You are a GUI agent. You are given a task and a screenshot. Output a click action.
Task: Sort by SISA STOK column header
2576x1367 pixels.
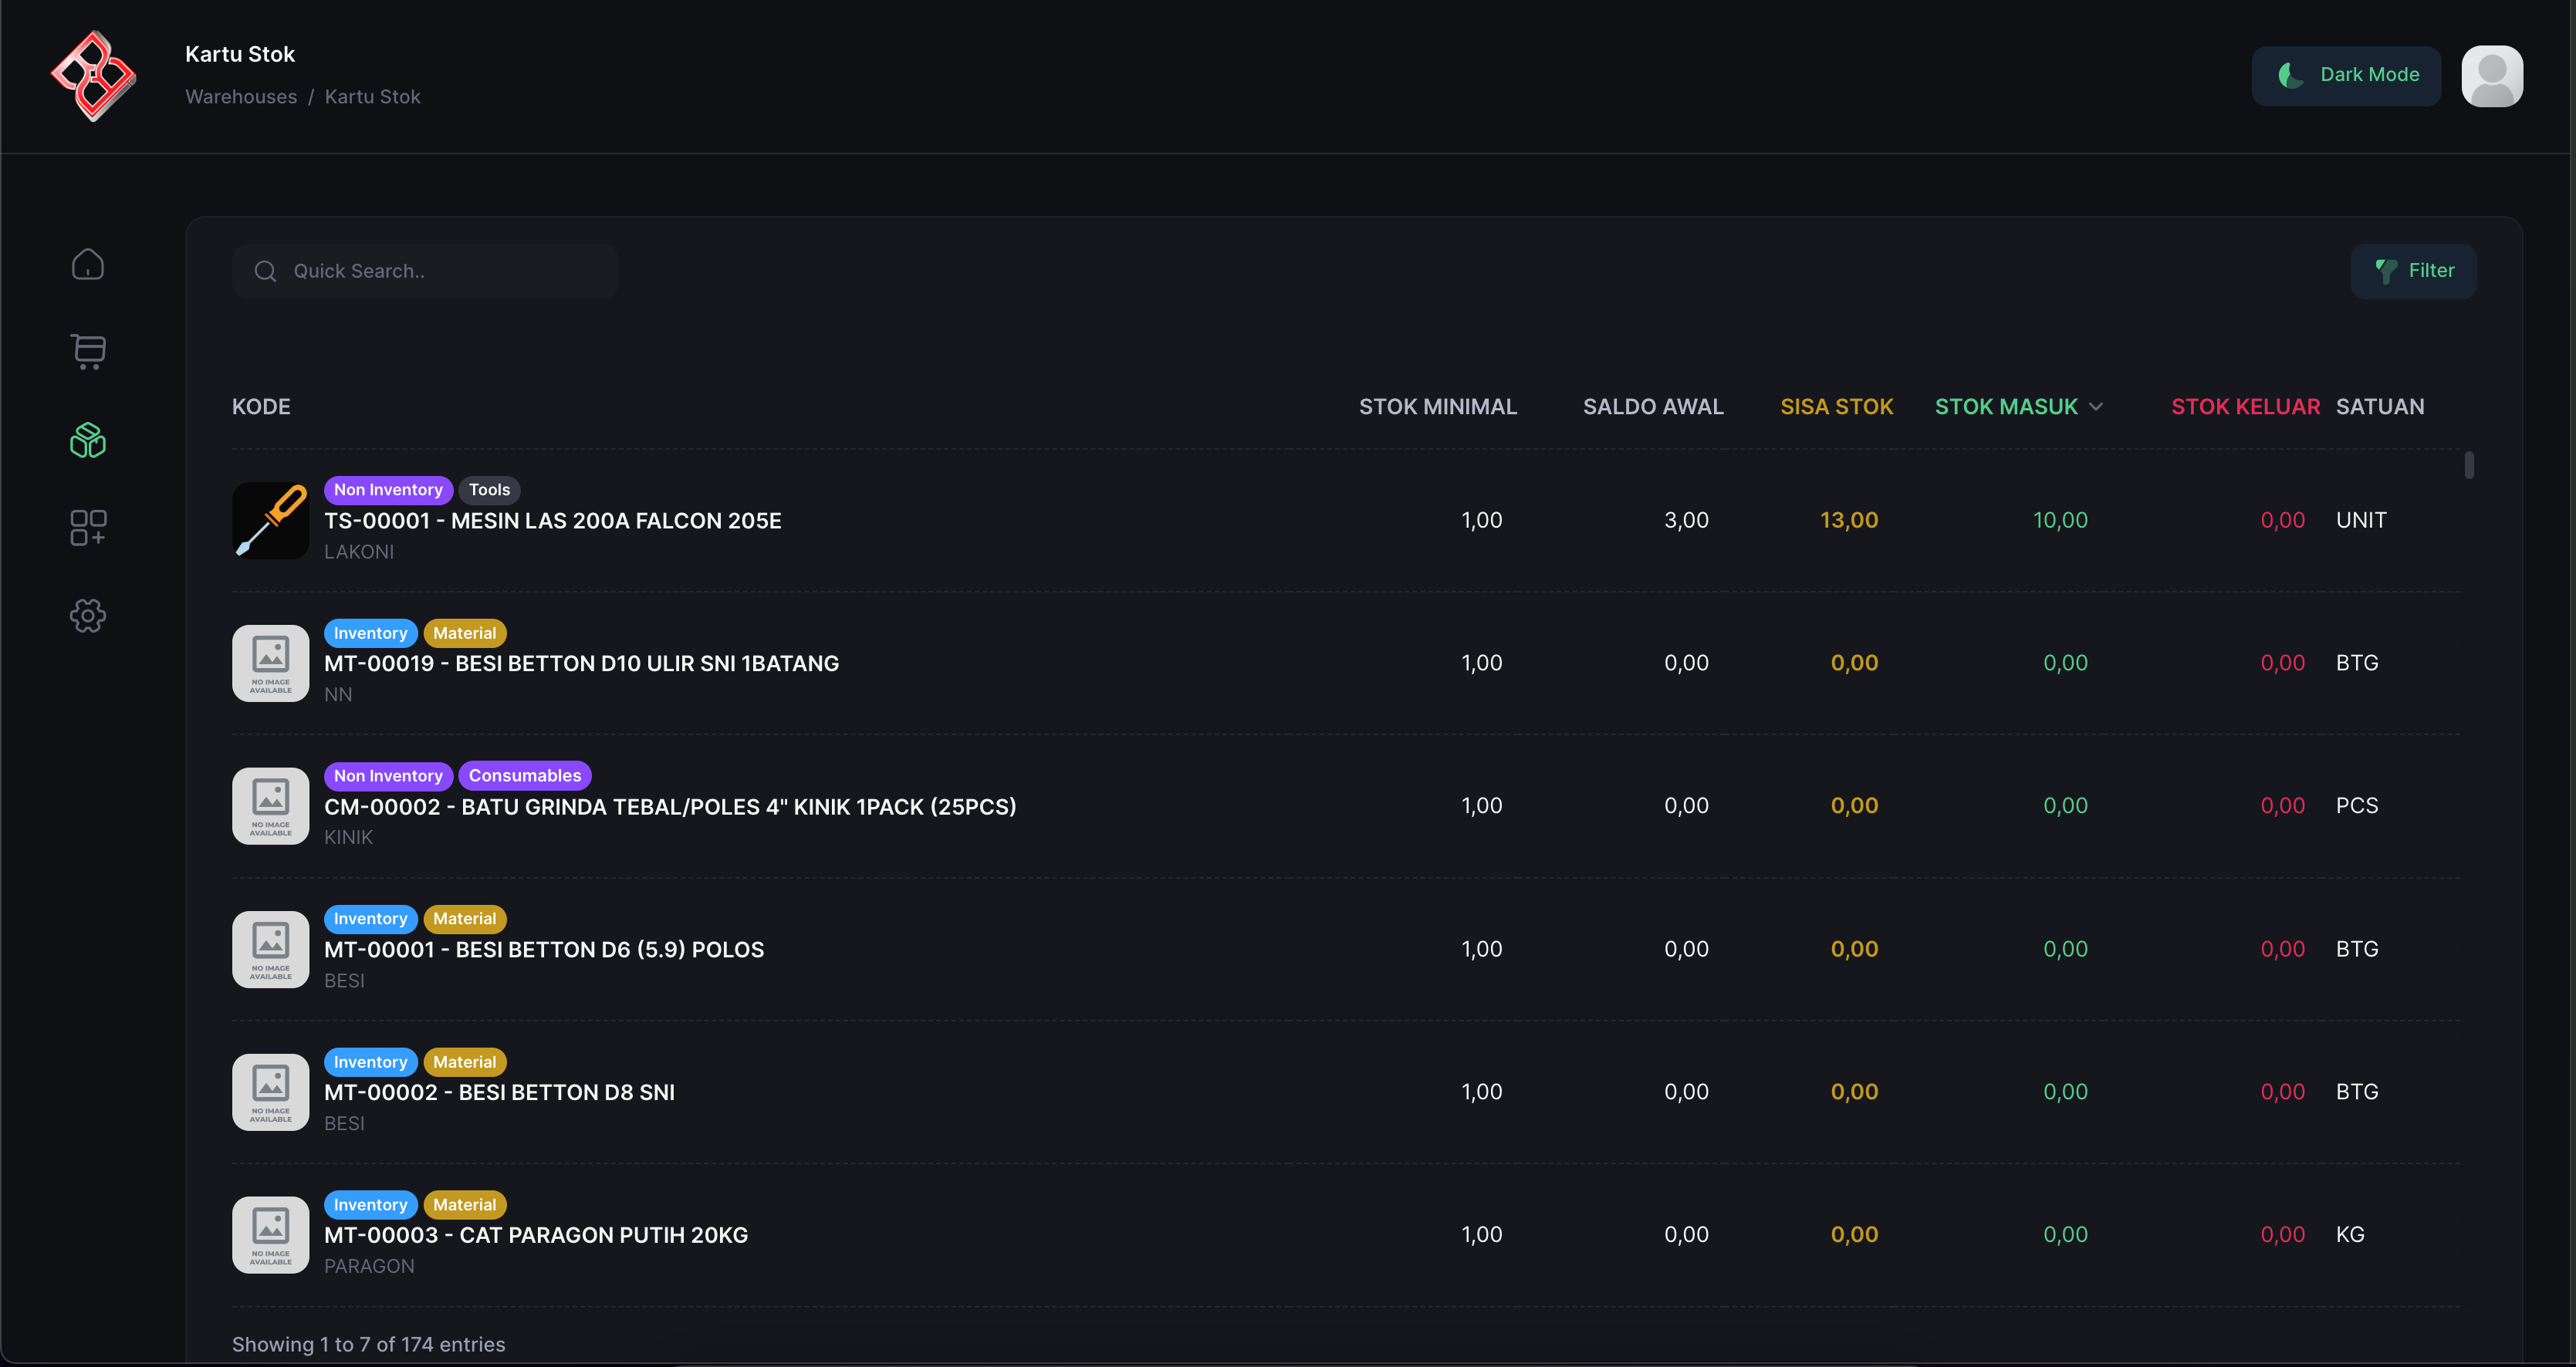1836,407
